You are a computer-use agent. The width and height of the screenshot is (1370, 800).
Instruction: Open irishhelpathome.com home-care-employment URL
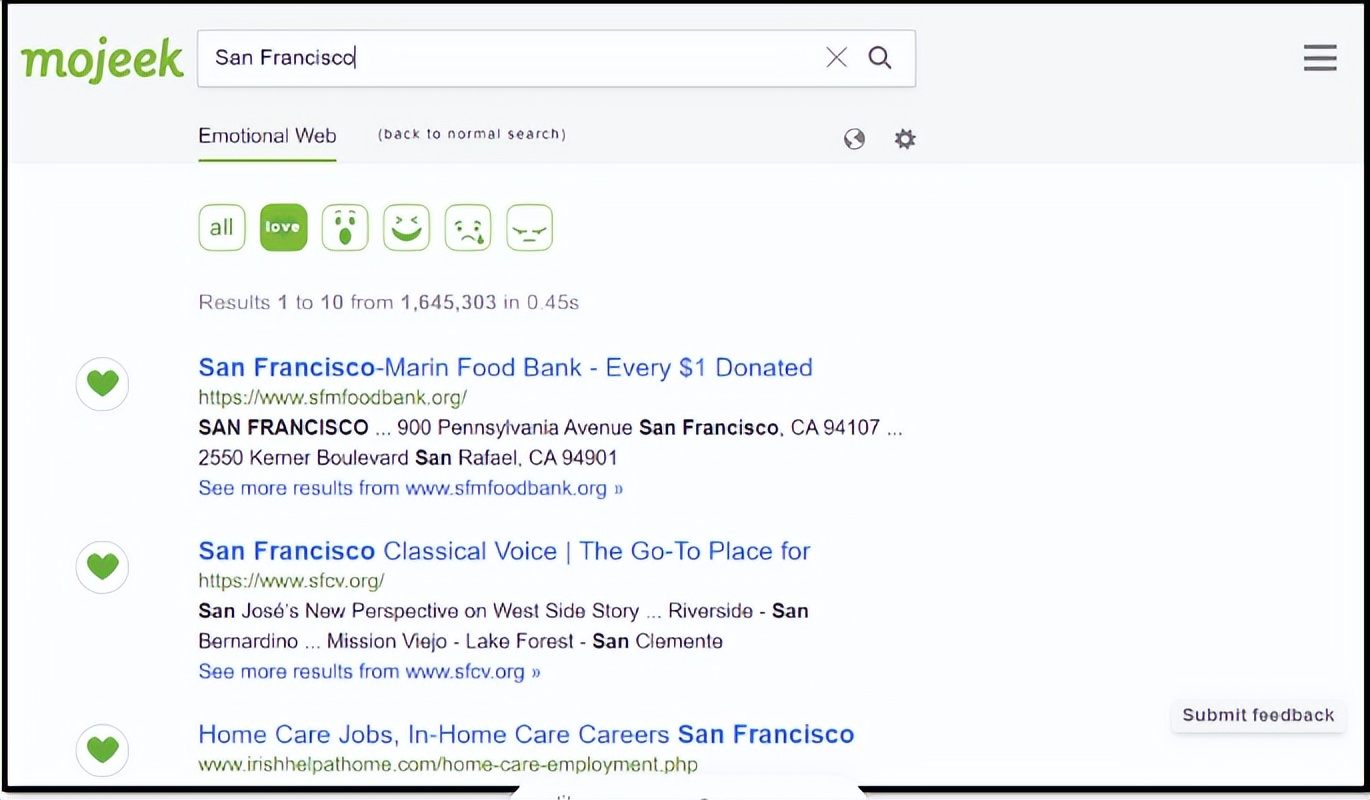tap(448, 765)
